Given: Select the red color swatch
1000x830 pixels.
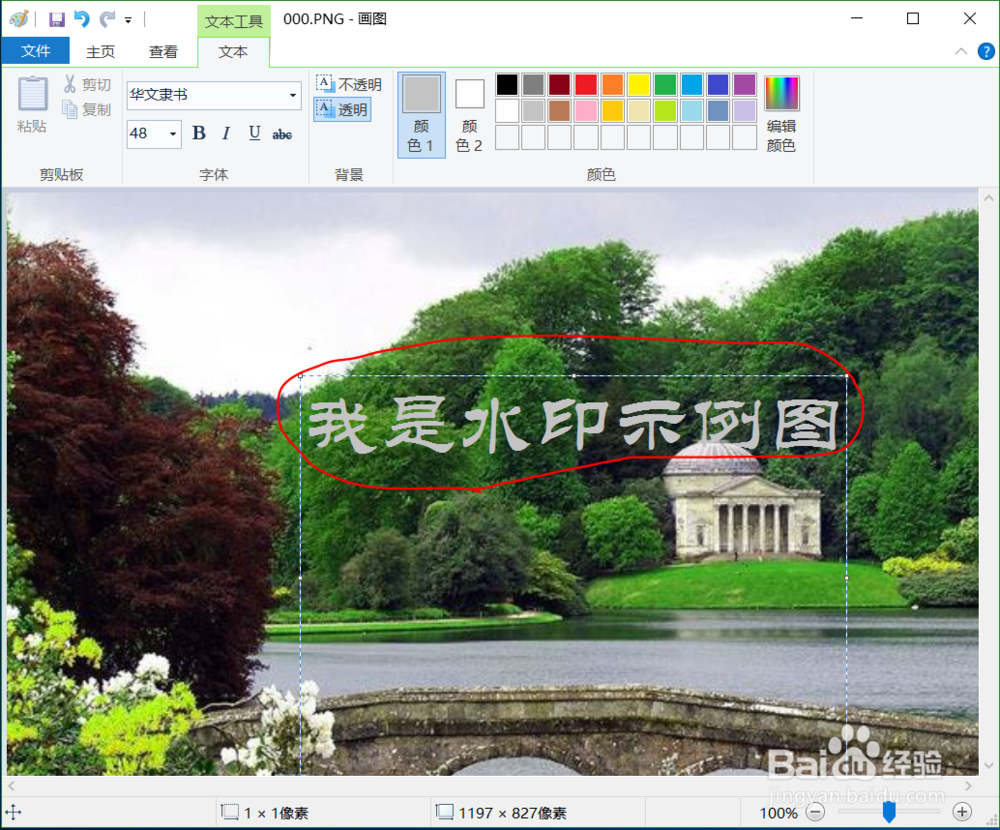Looking at the screenshot, I should pos(584,84).
